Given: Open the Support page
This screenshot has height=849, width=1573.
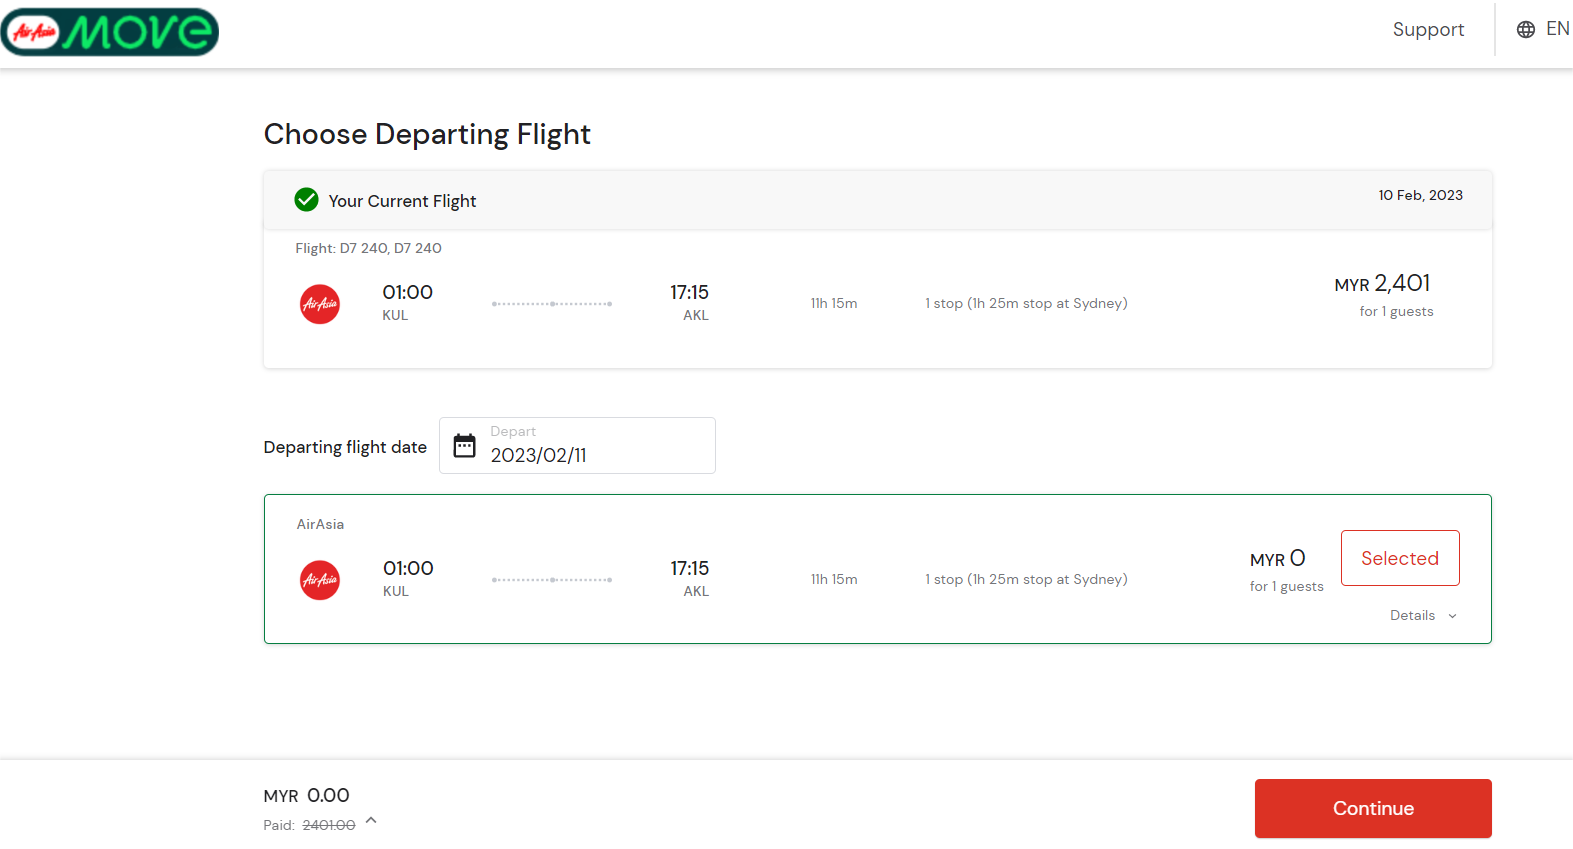Looking at the screenshot, I should (1428, 30).
